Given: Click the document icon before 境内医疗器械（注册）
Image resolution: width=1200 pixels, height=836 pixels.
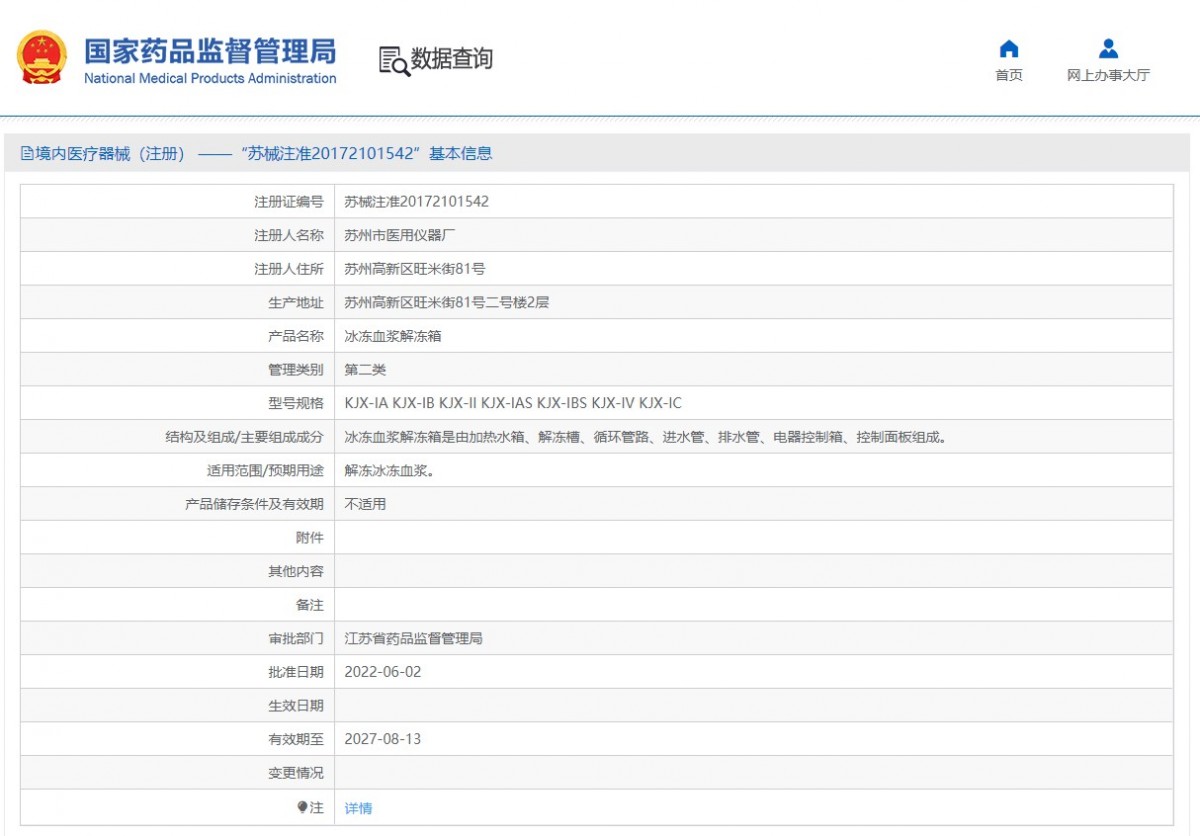Looking at the screenshot, I should coord(31,153).
